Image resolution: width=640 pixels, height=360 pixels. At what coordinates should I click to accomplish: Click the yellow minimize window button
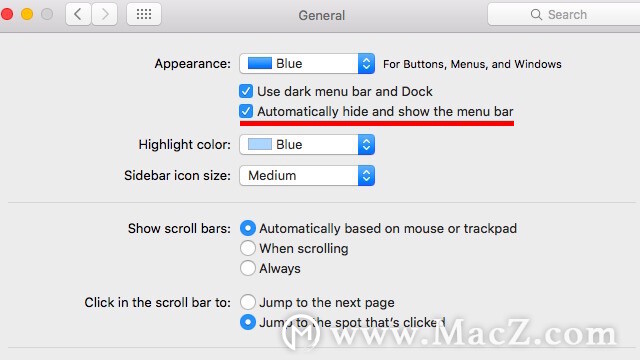(27, 14)
